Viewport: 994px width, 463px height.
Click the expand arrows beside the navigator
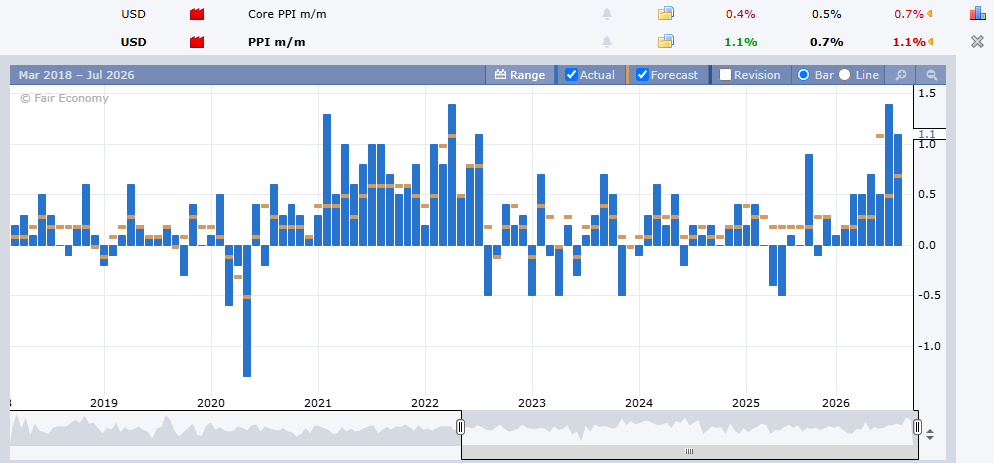[930, 435]
